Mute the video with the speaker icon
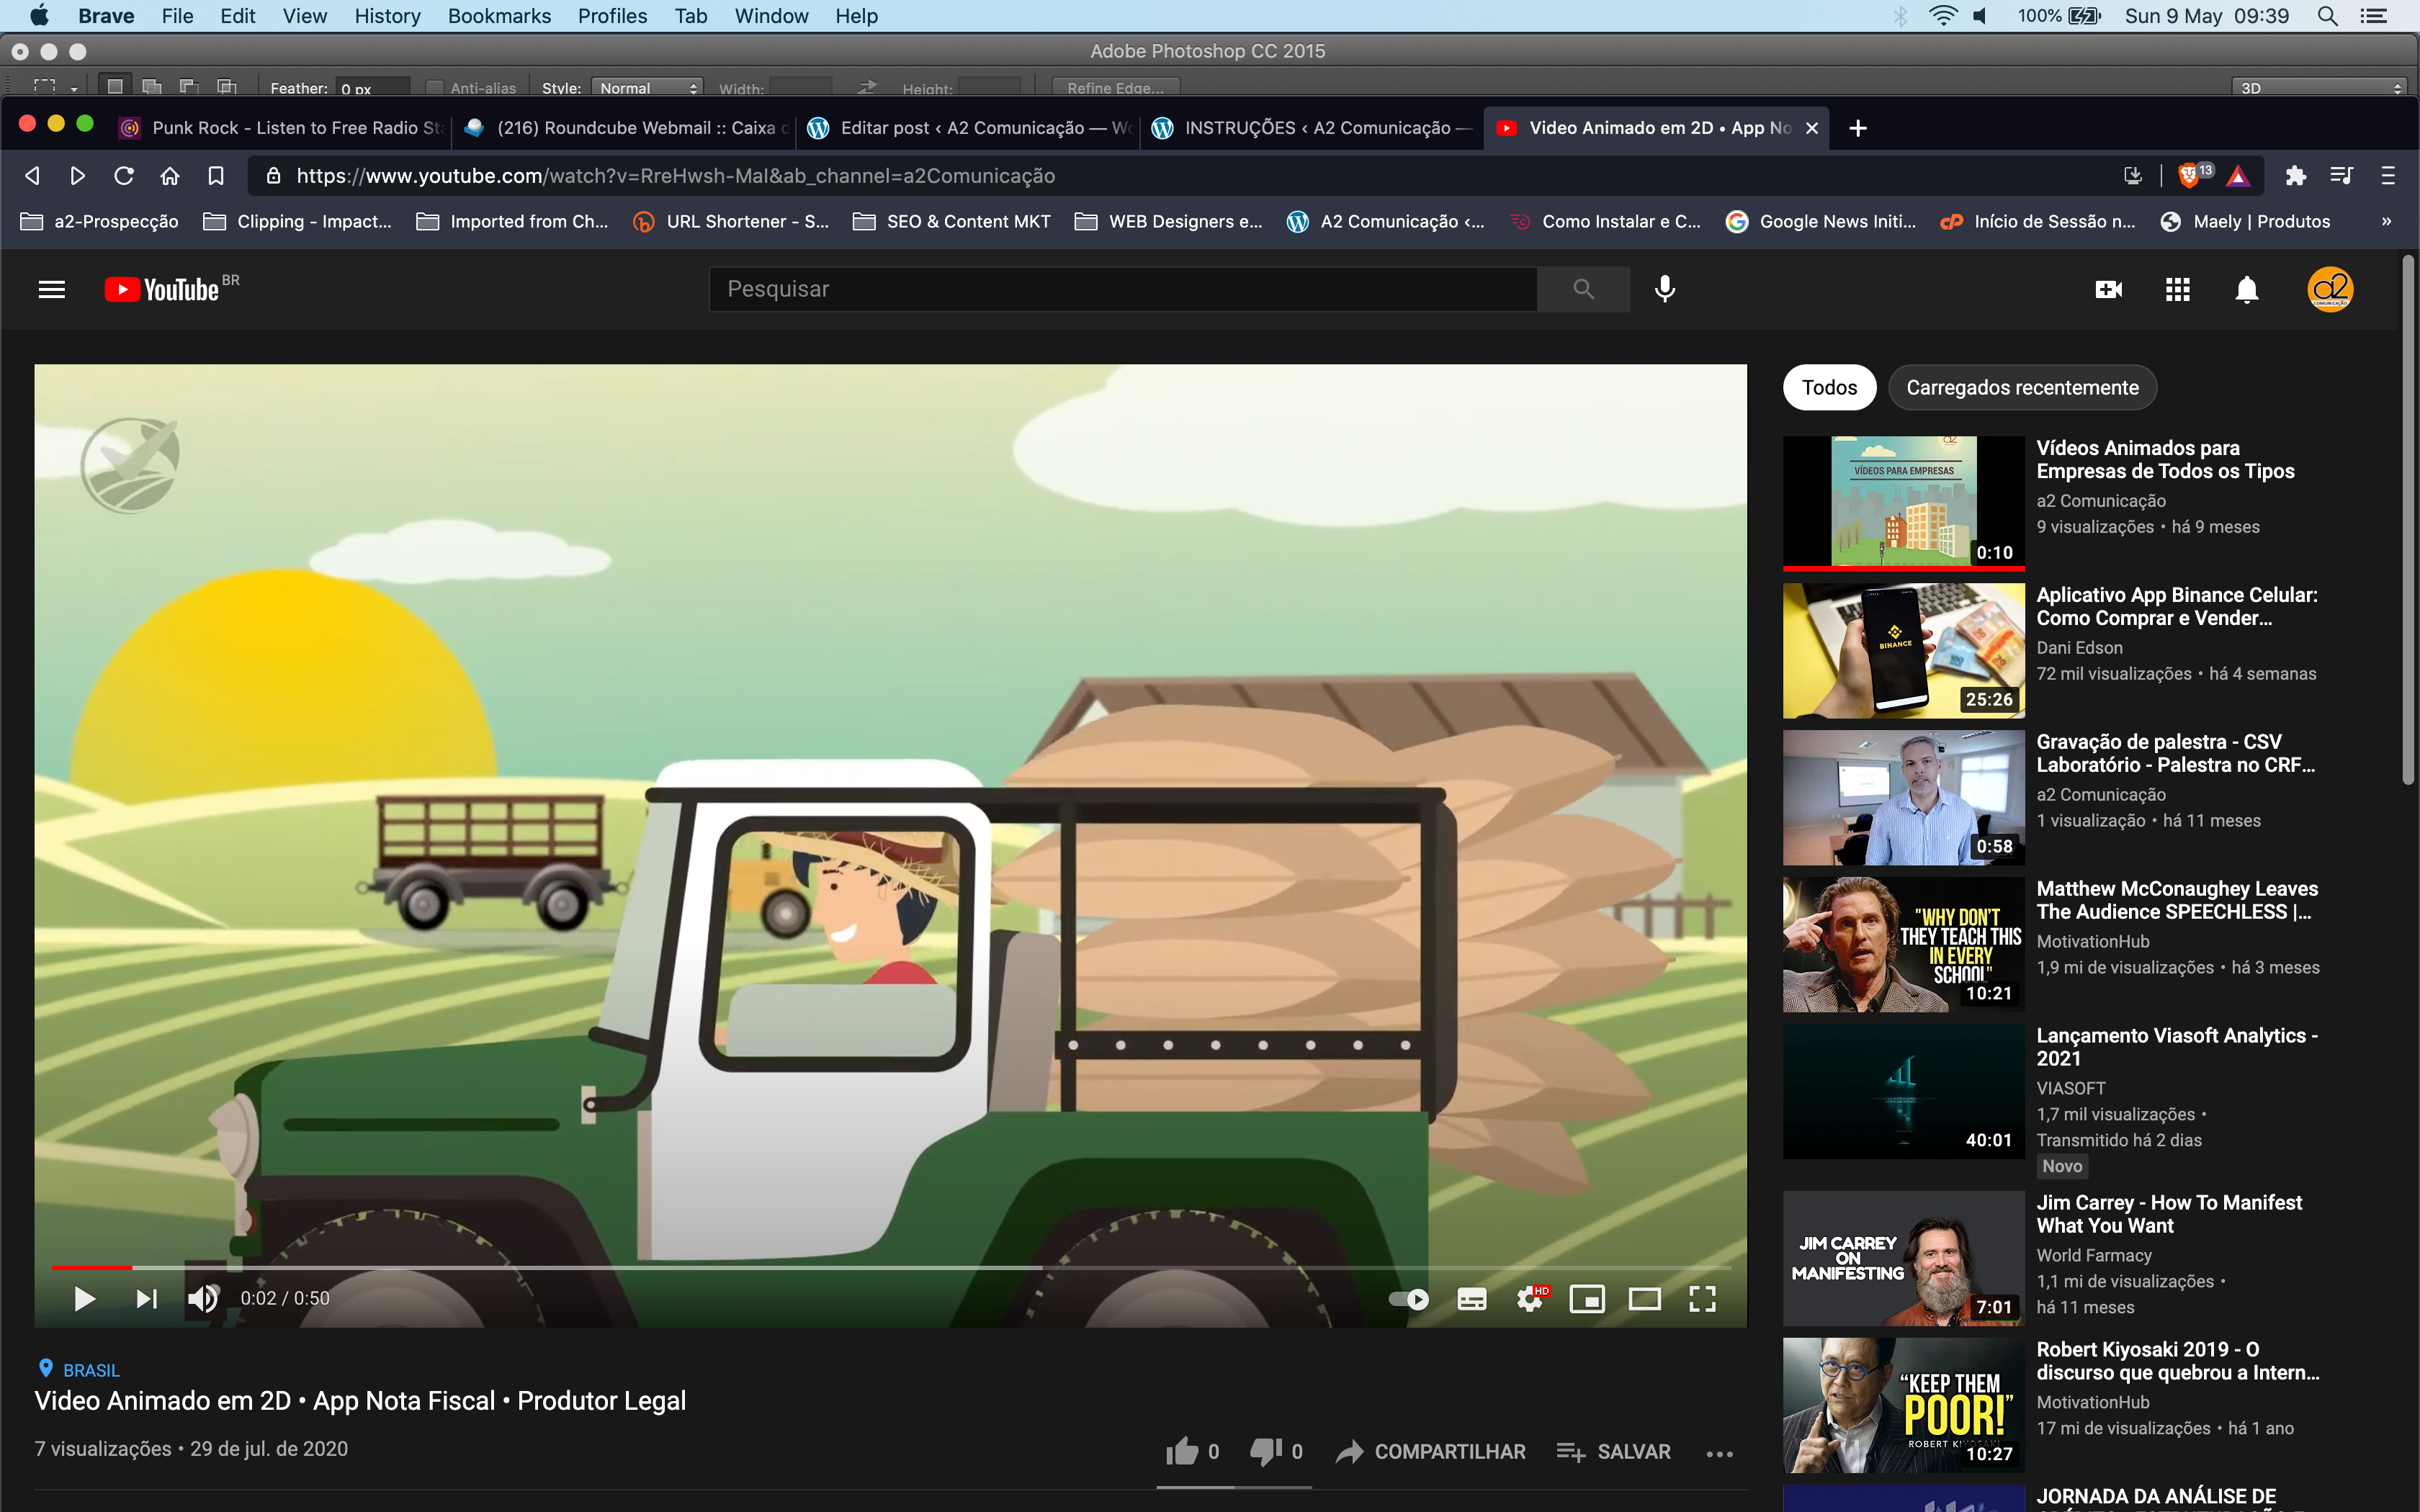 [x=203, y=1299]
